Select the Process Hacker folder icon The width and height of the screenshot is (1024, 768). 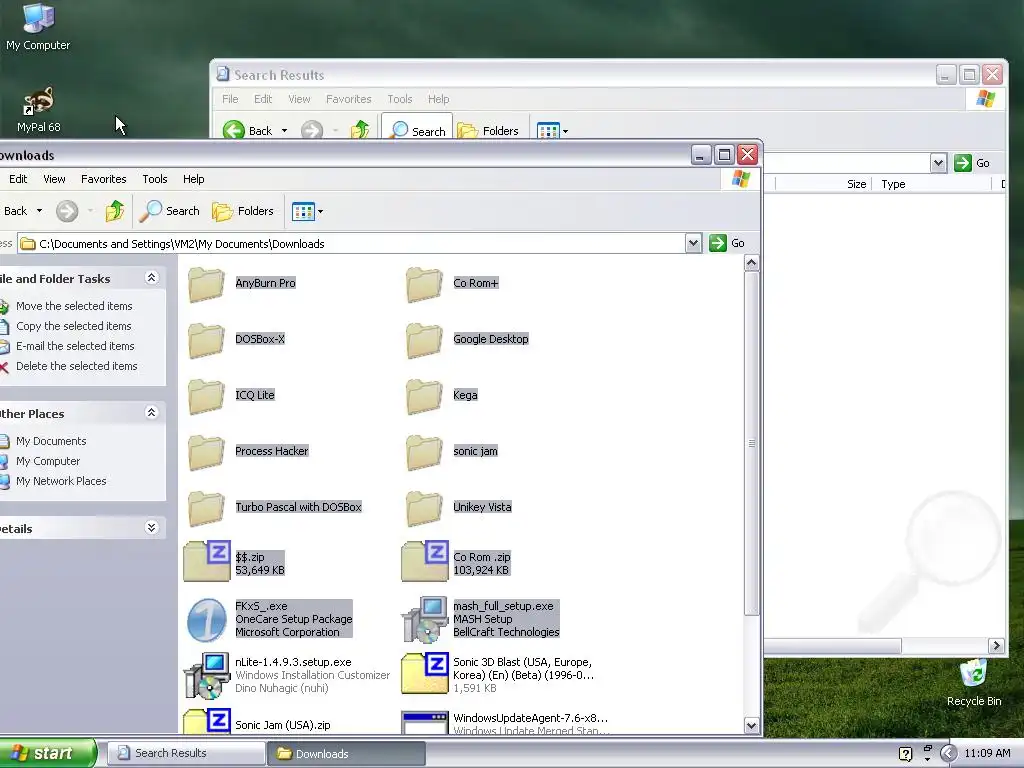click(206, 452)
